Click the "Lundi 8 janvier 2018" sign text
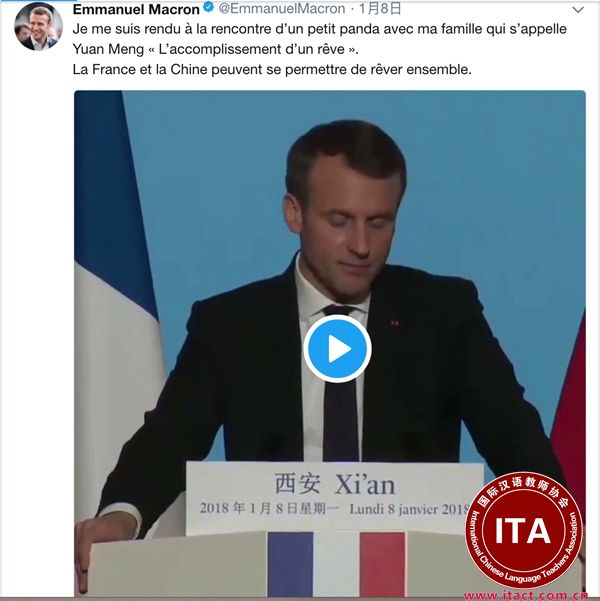 point(409,509)
